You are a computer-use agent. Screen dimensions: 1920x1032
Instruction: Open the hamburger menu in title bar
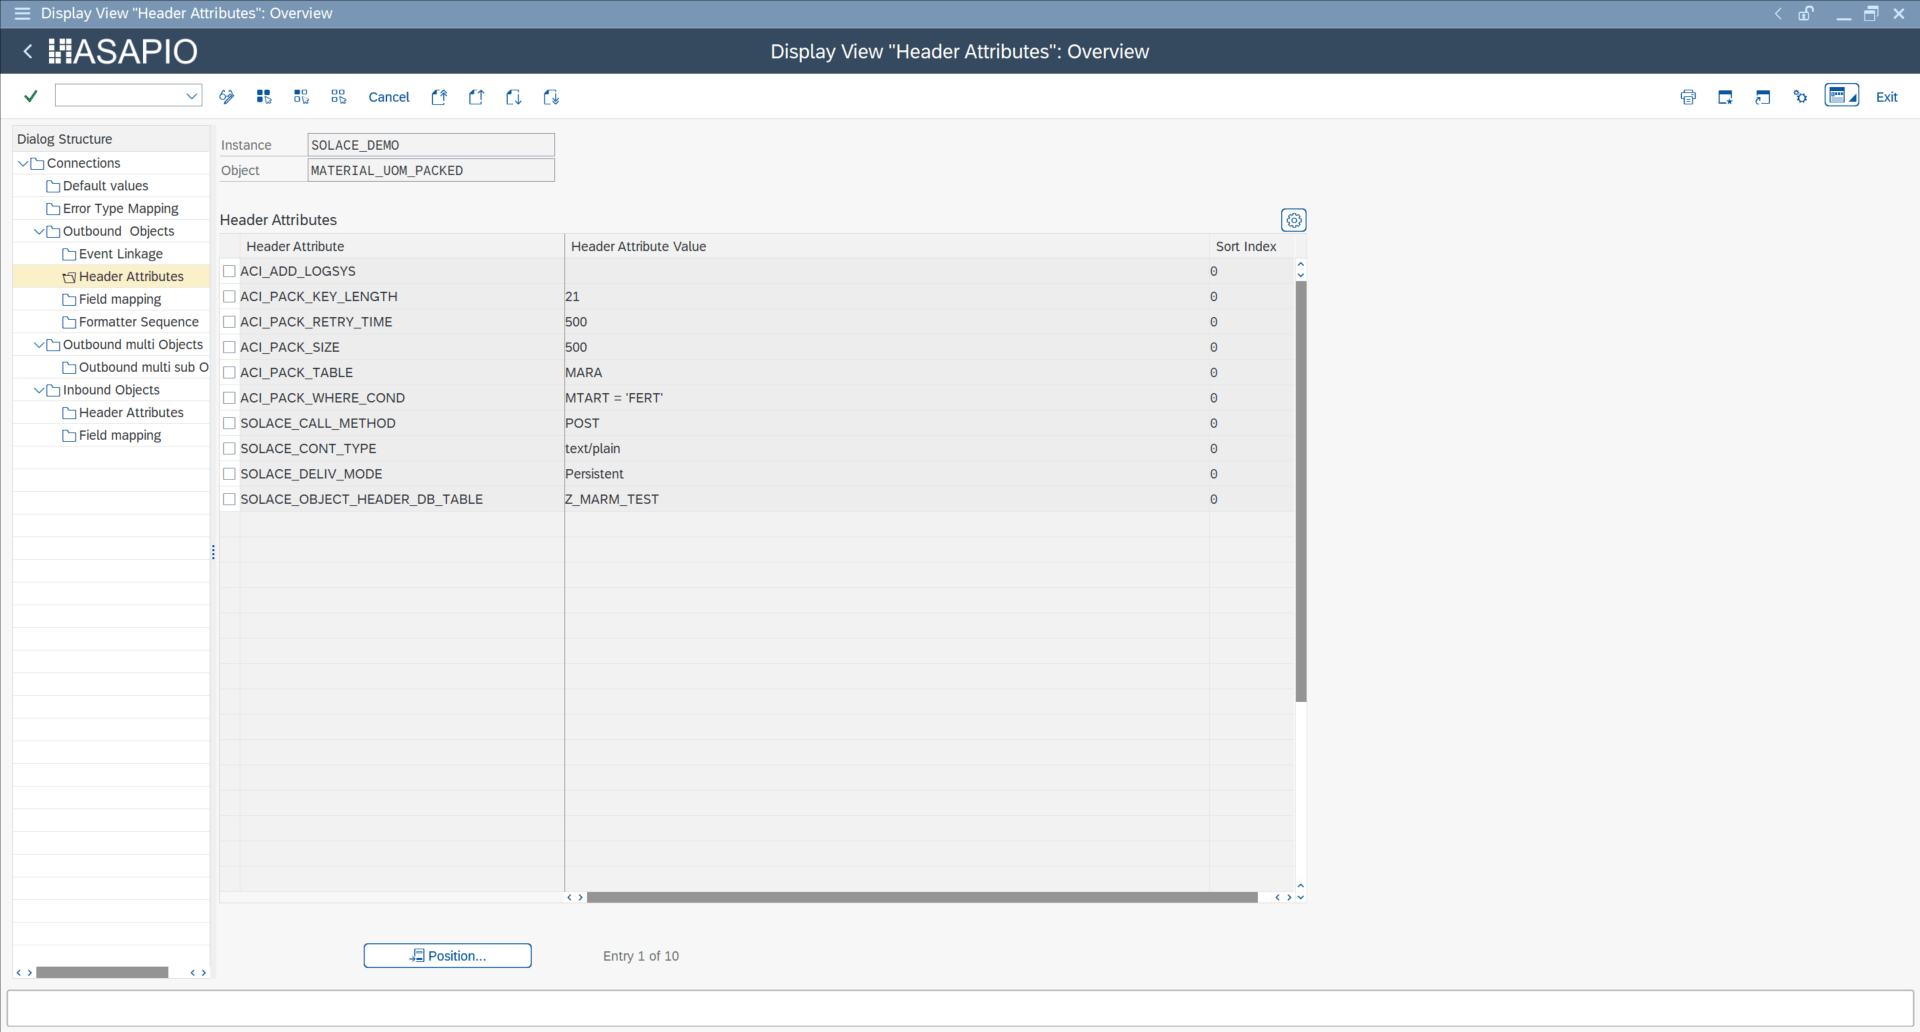point(22,13)
